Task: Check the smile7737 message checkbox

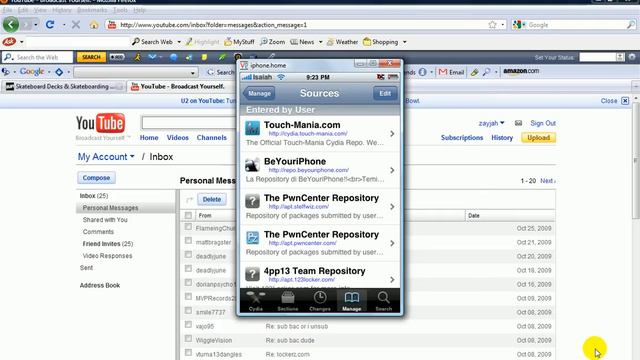Action: [x=188, y=311]
